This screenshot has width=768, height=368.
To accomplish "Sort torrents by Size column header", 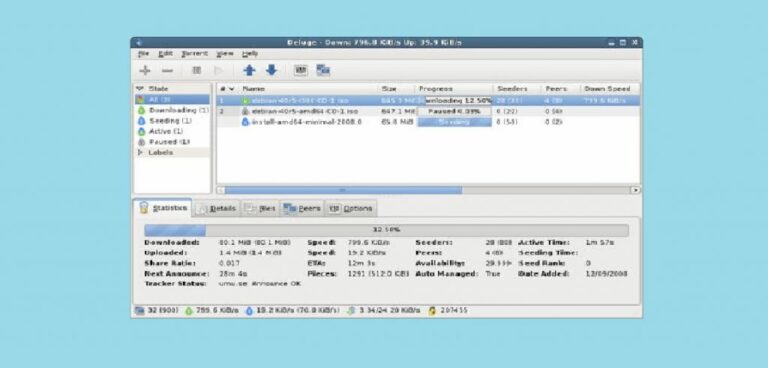I will pyautogui.click(x=396, y=89).
